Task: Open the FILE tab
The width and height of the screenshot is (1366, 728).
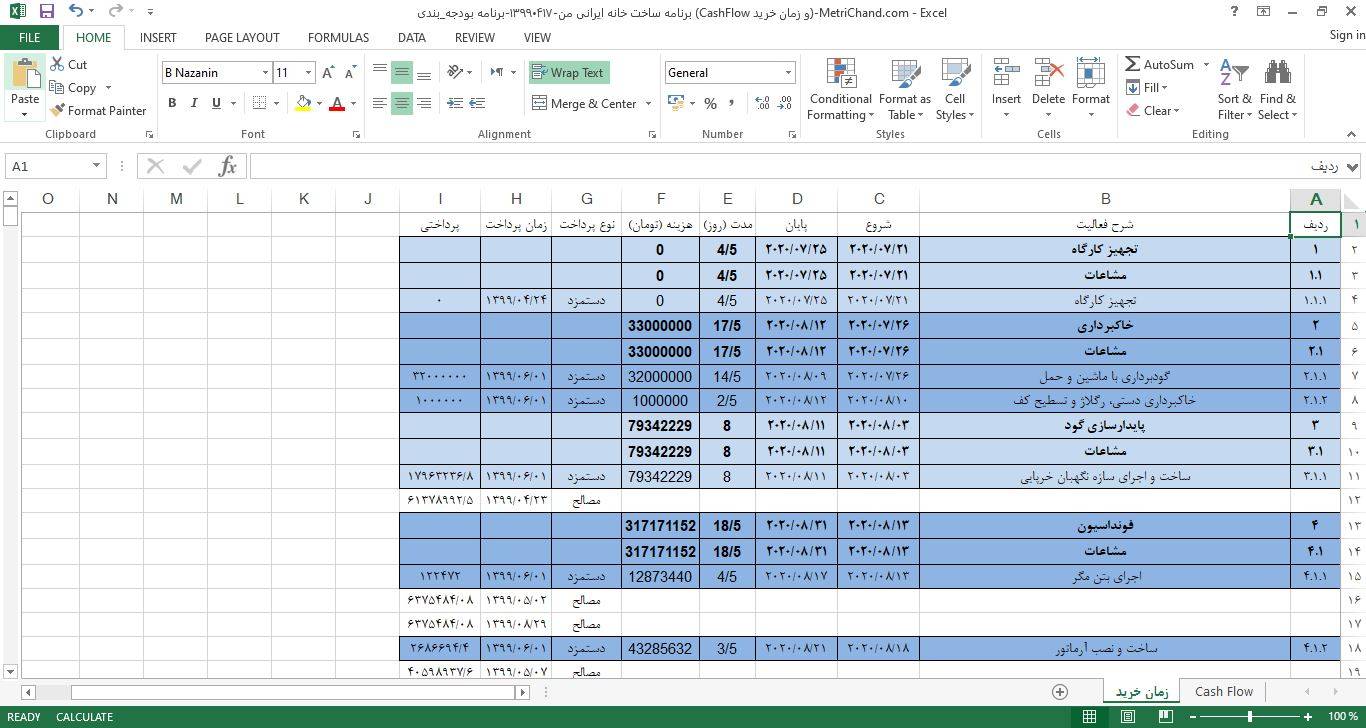Action: click(30, 37)
